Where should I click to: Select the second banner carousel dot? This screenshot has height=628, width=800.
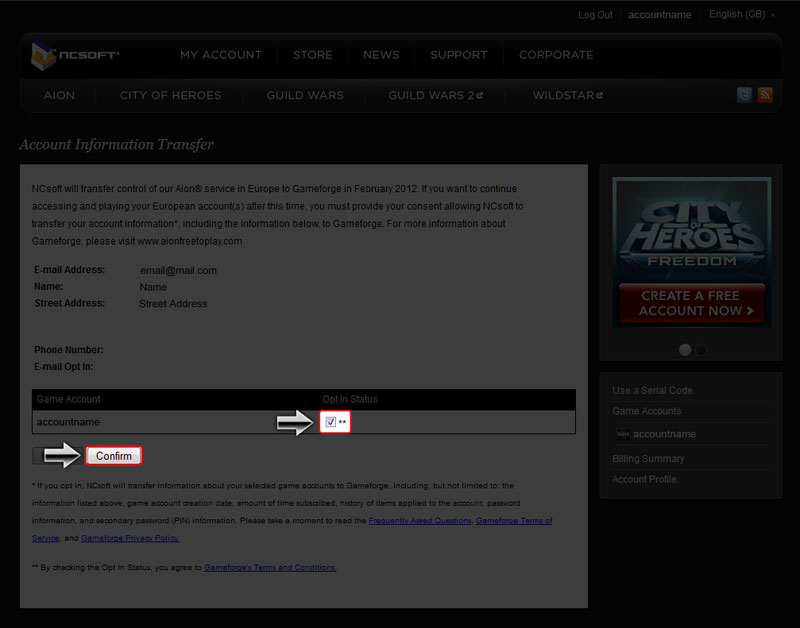[701, 349]
